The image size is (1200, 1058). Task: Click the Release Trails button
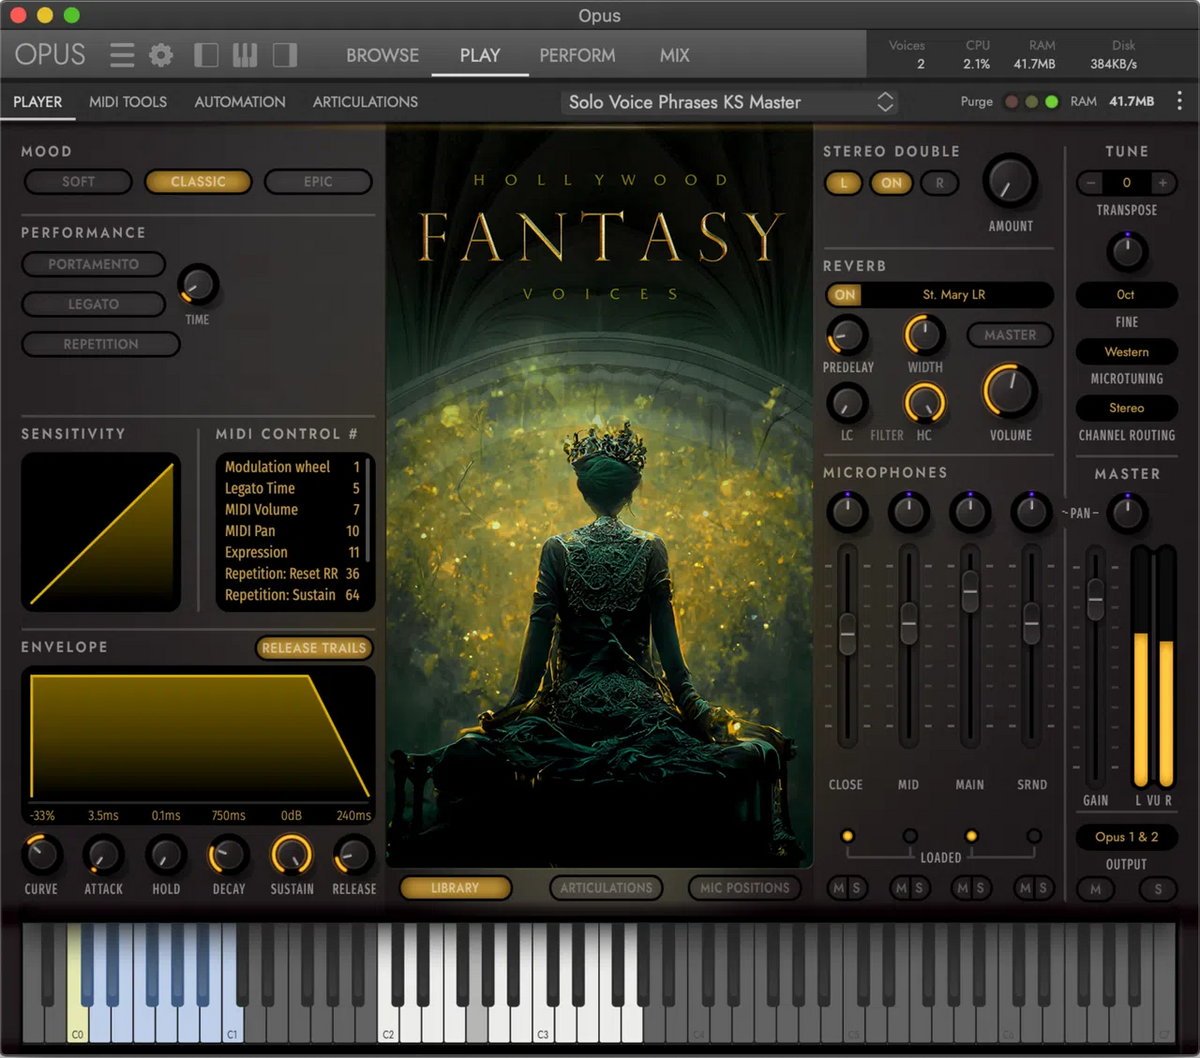tap(314, 648)
